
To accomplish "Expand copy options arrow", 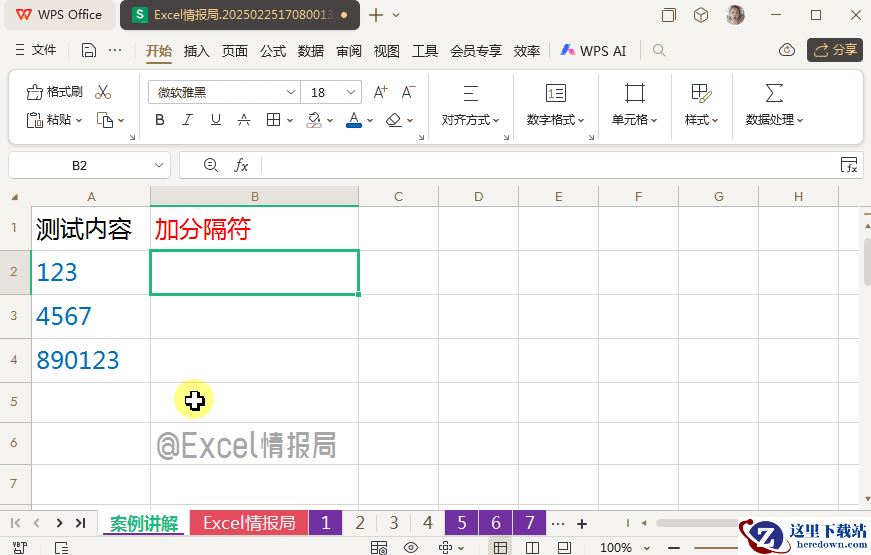I will (121, 120).
